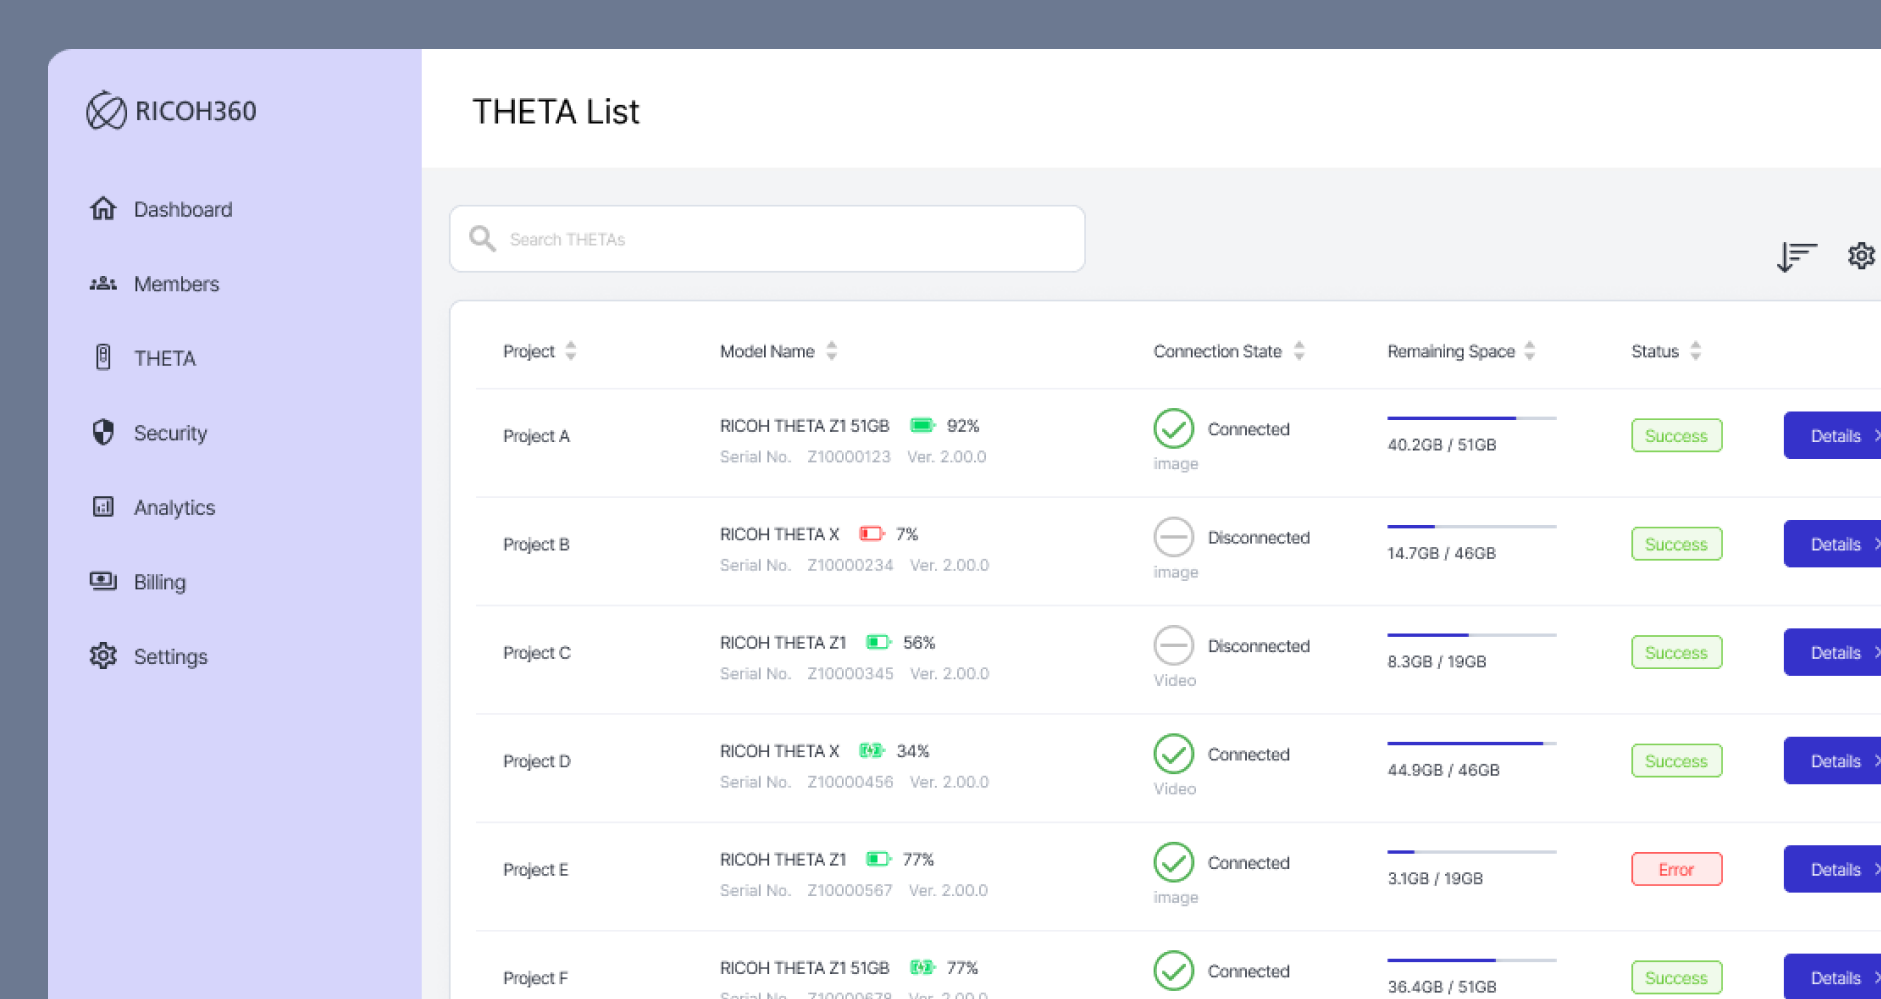1881x999 pixels.
Task: Open the sort order icon above table
Action: tap(1797, 256)
